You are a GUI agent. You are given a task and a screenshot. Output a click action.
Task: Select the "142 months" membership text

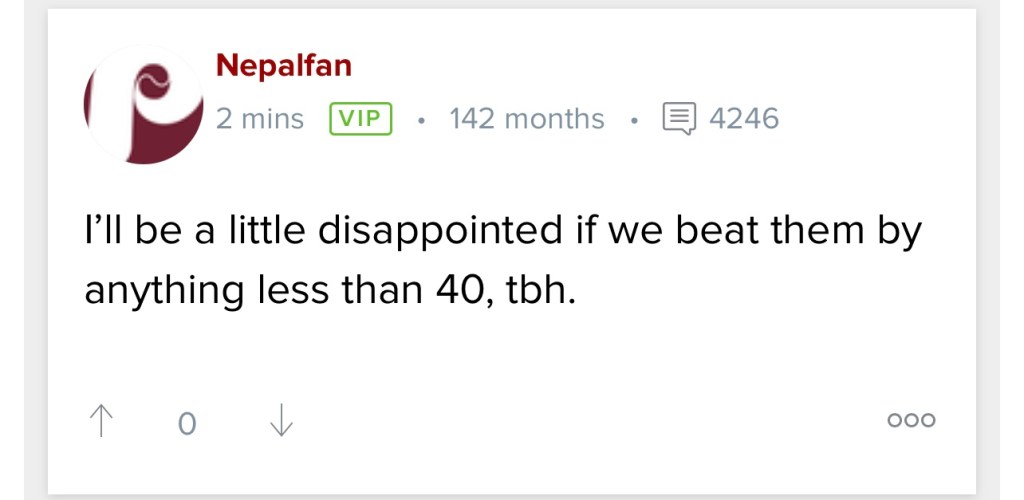pos(526,119)
